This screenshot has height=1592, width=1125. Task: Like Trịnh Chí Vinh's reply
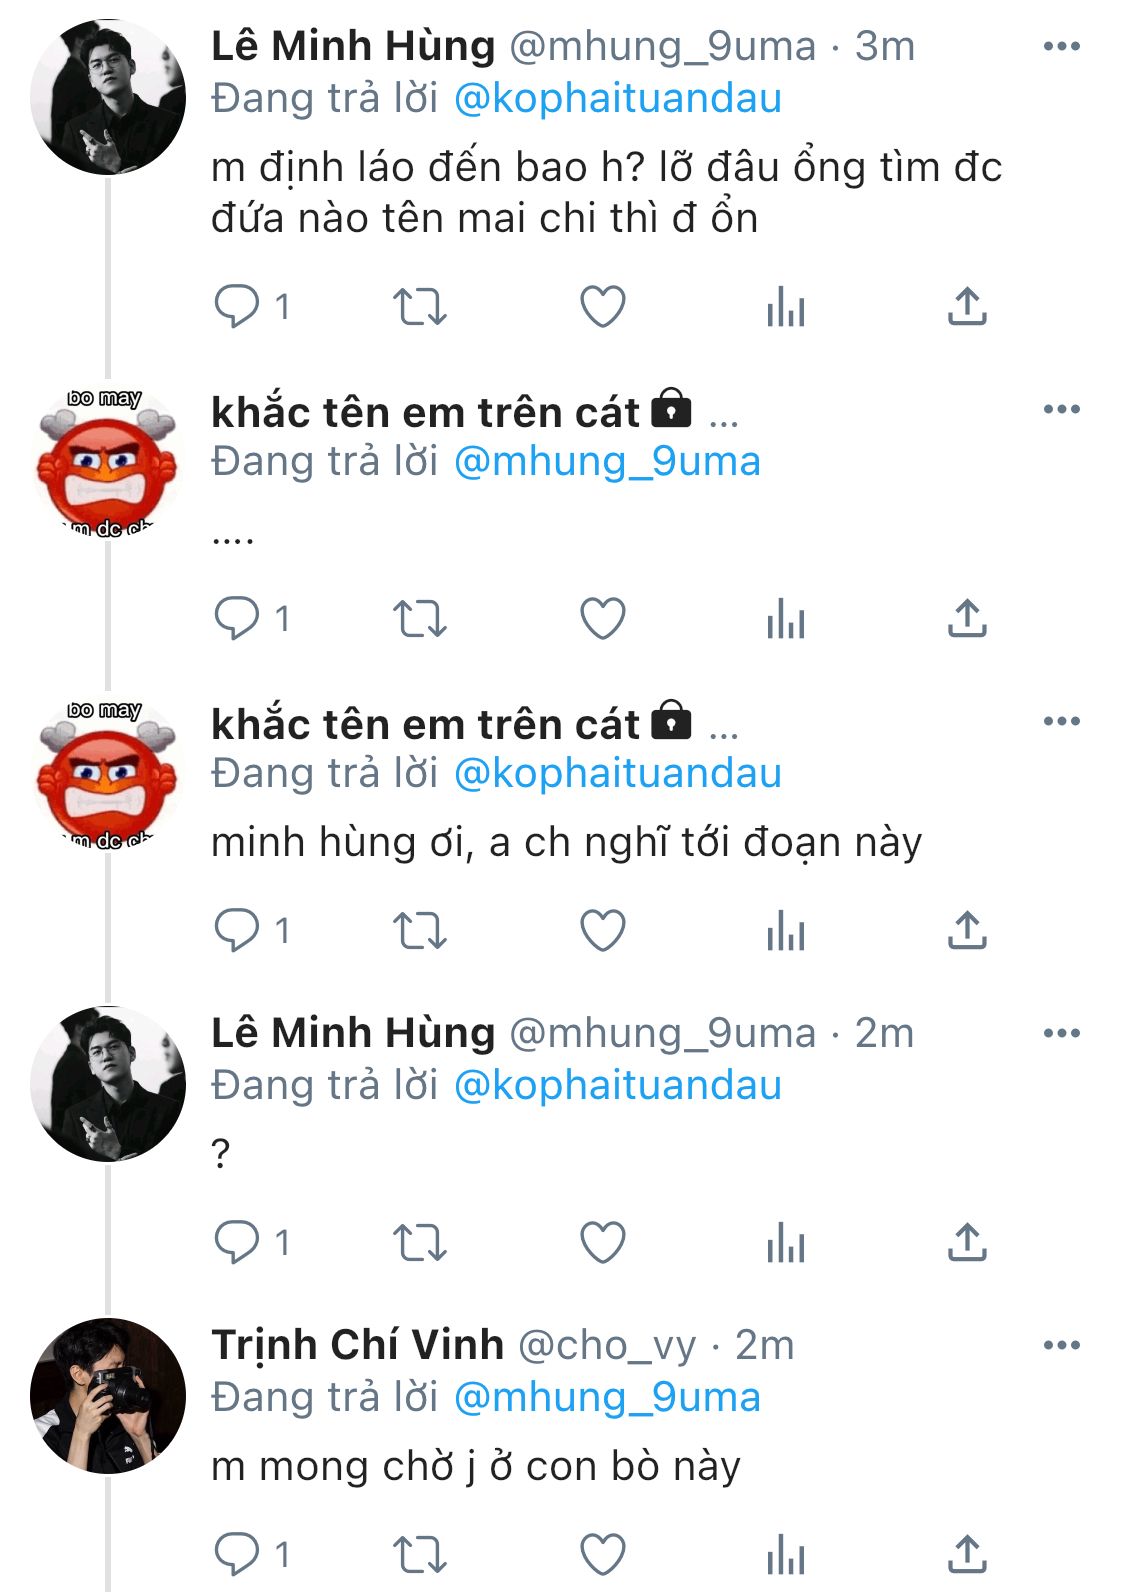click(603, 1554)
